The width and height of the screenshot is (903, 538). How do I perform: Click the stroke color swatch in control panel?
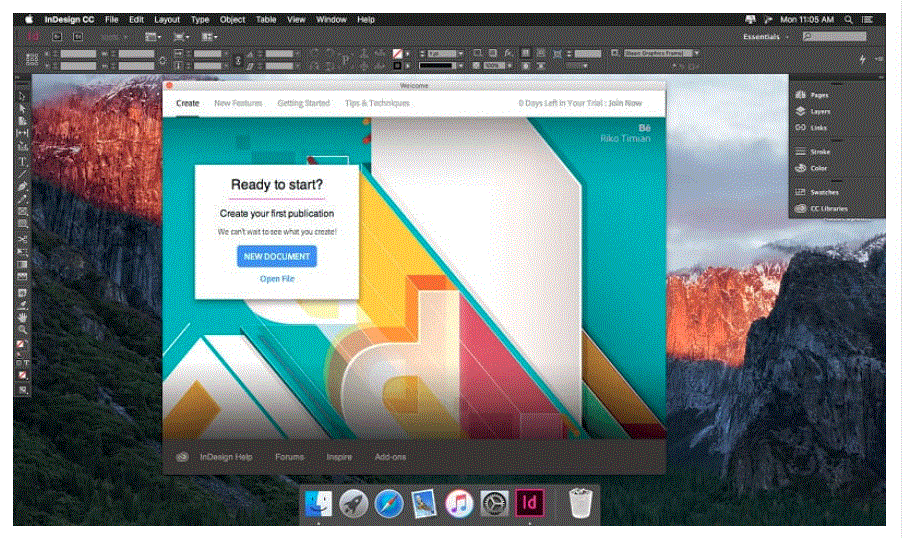click(x=397, y=66)
